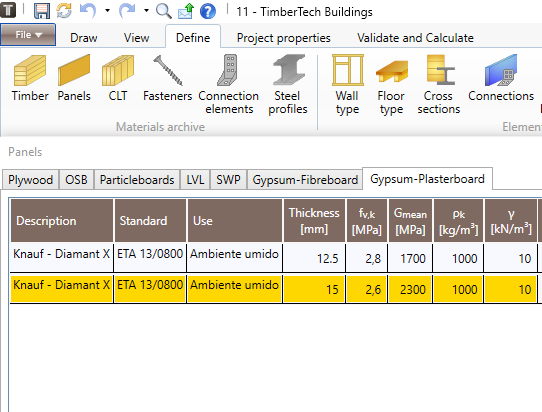Click the Gmean value 2300 cell
This screenshot has height=412, width=542.
(410, 289)
